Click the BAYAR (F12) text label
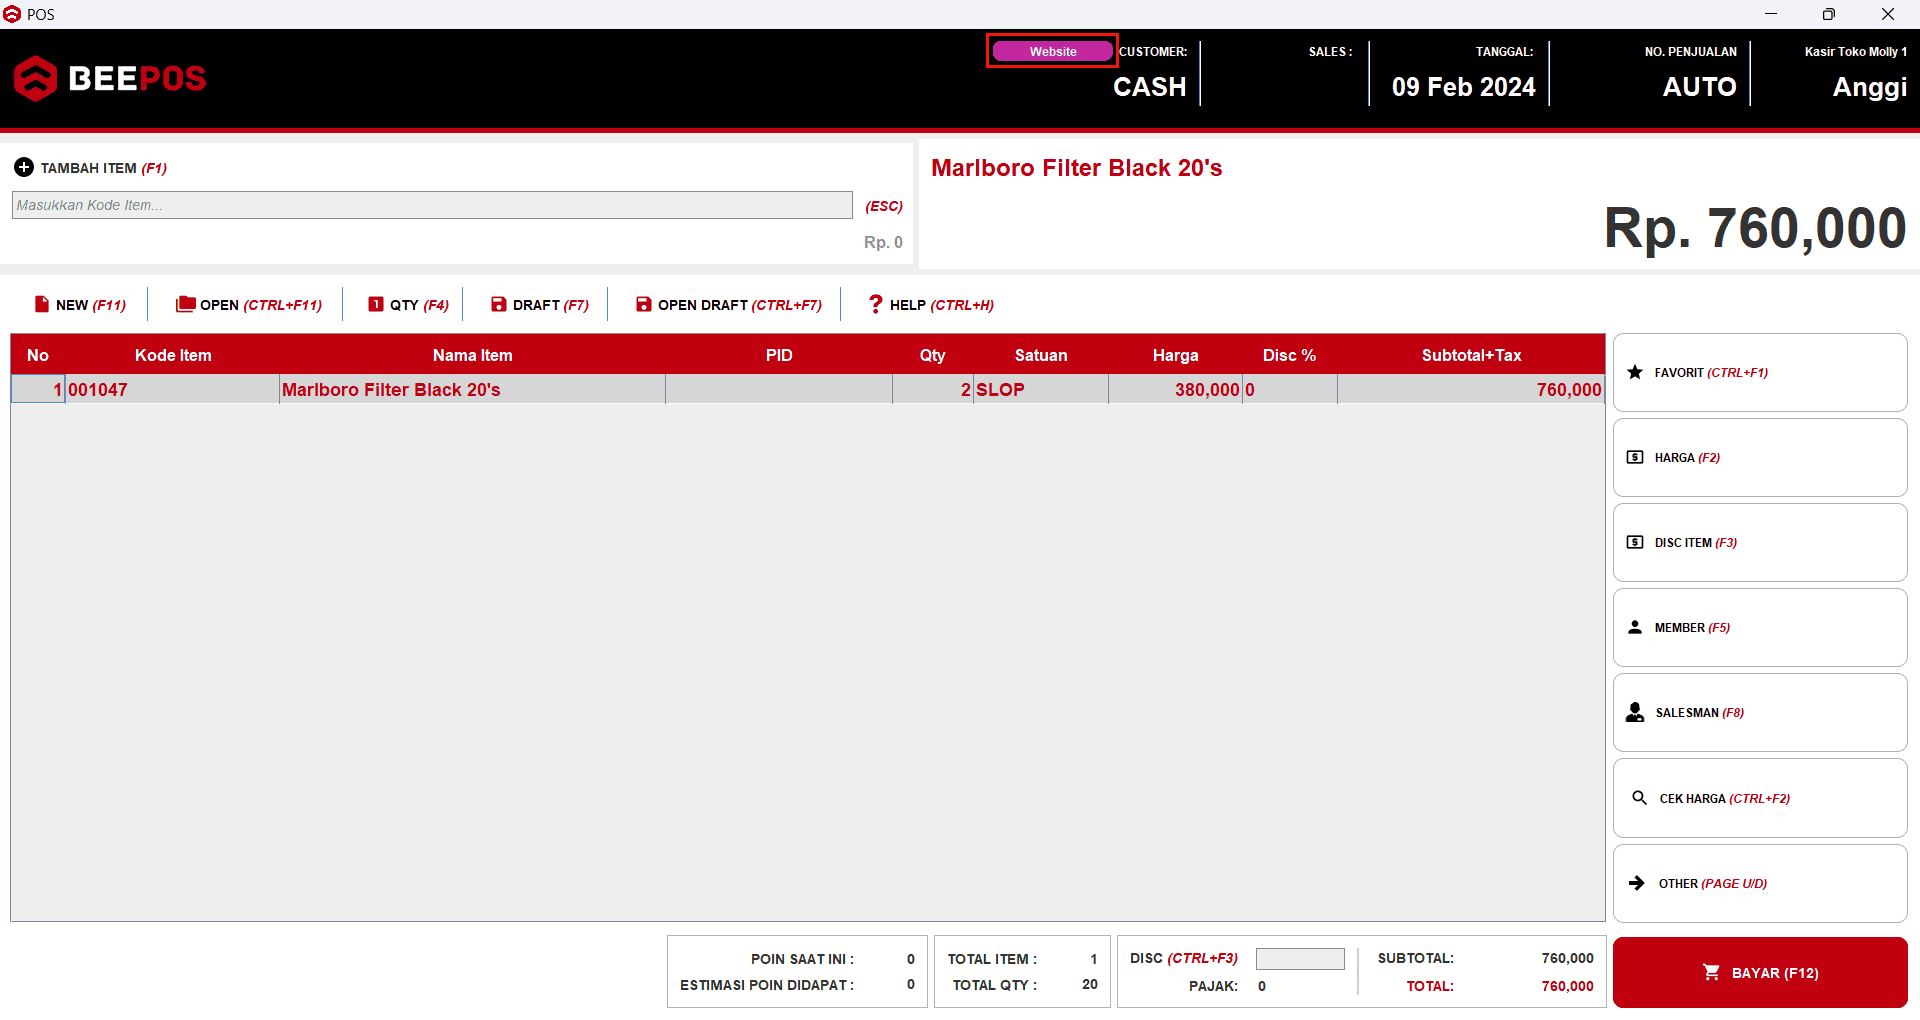The height and width of the screenshot is (1020, 1920). click(1775, 973)
